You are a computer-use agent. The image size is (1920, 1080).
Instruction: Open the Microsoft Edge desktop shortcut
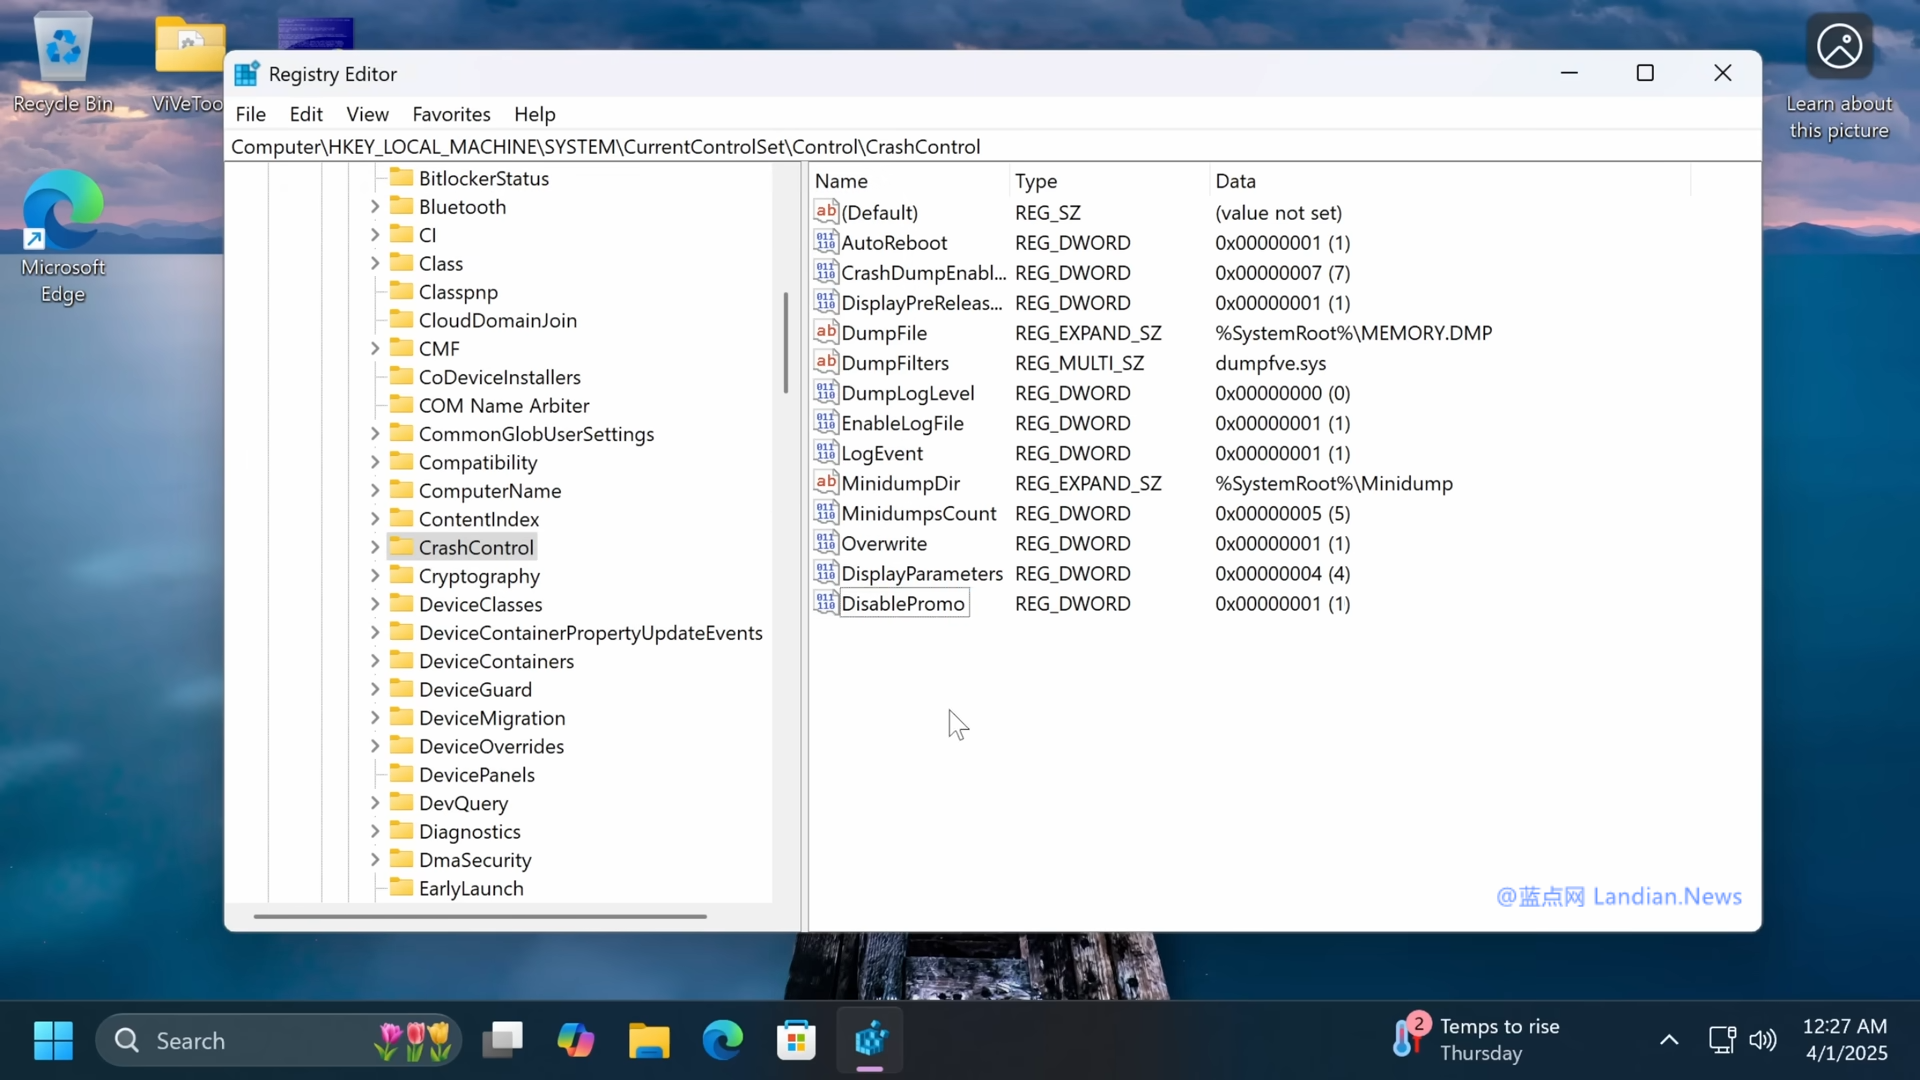coord(63,238)
